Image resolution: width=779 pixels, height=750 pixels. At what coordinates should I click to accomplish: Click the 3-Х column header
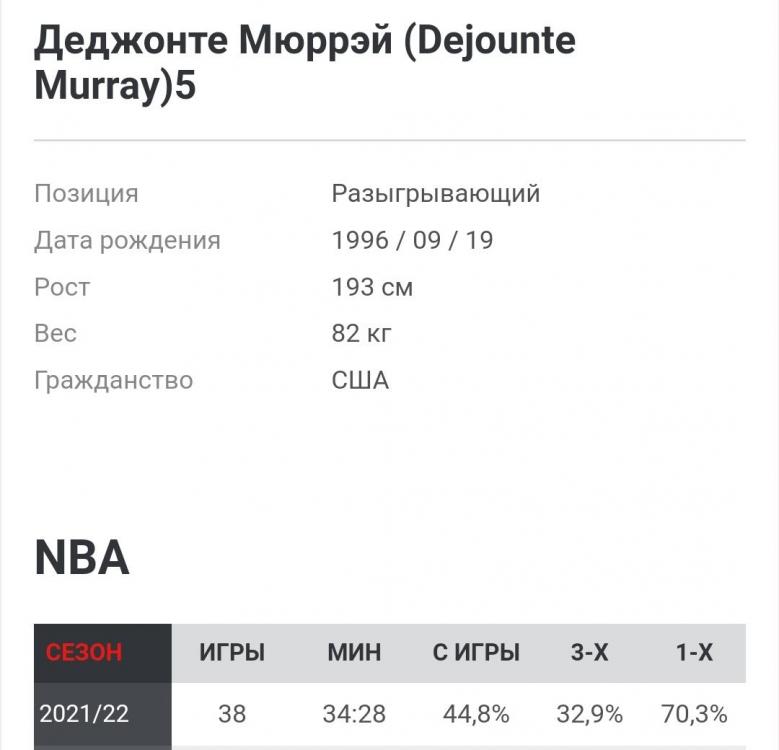[x=589, y=653]
